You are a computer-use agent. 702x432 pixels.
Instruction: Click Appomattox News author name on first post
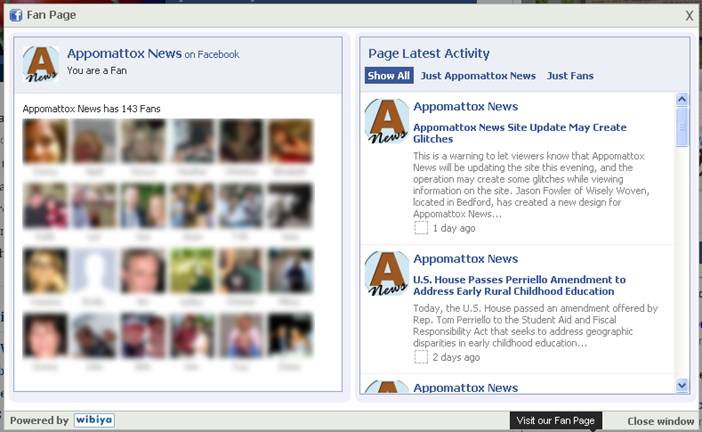point(466,107)
